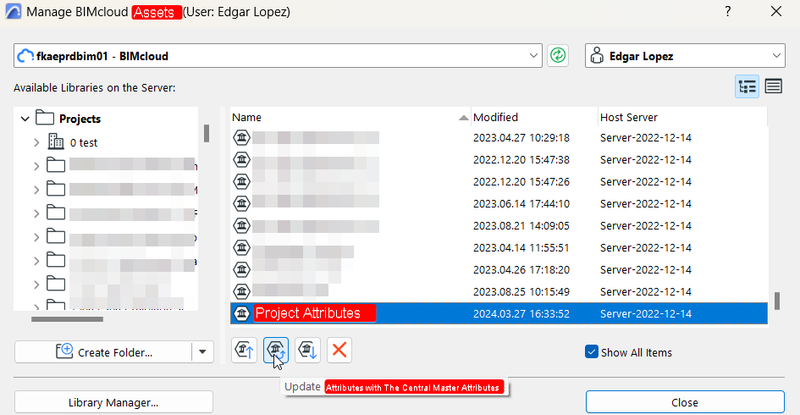Sort by the Host Server column header

(x=683, y=117)
